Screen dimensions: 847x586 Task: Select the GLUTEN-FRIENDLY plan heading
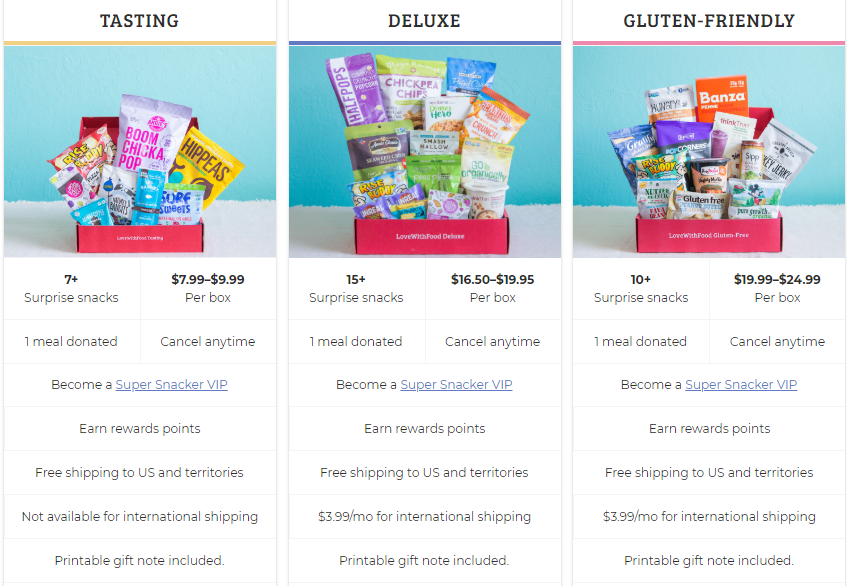(x=709, y=21)
